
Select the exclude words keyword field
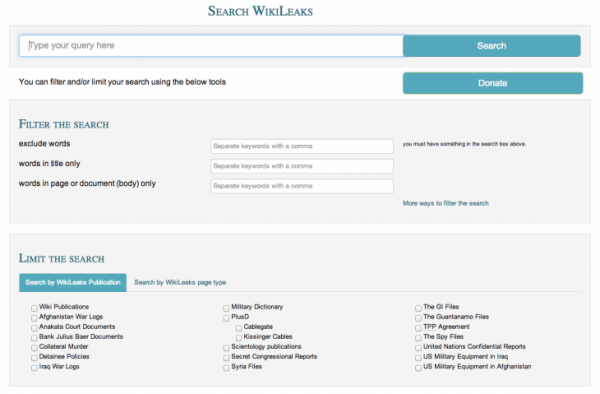(x=302, y=146)
